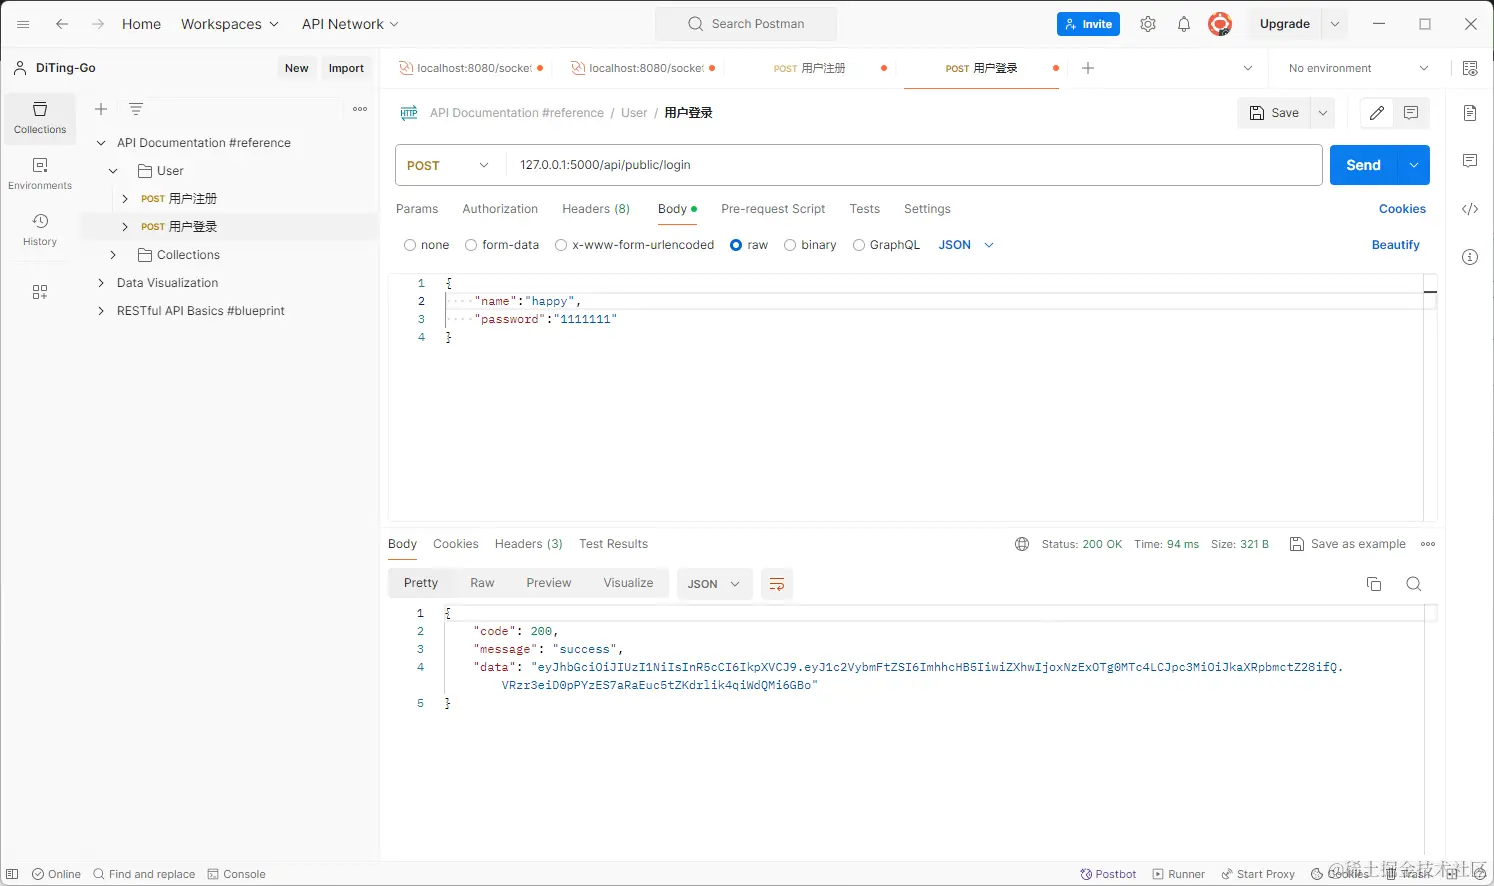The height and width of the screenshot is (886, 1494).
Task: Click the request URL field
Action: point(915,165)
